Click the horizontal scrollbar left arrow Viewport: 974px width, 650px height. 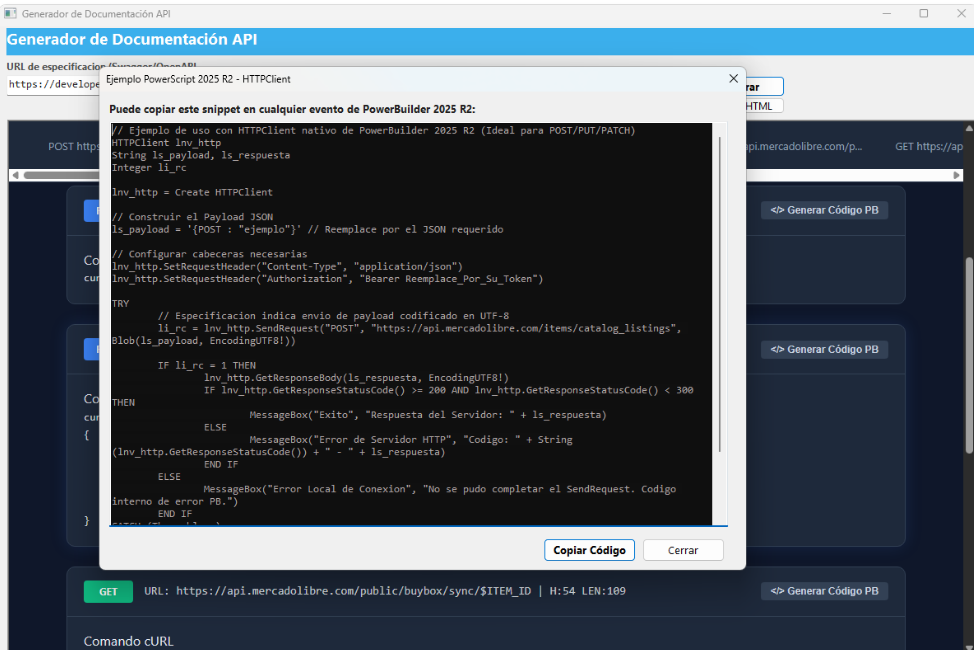[16, 175]
